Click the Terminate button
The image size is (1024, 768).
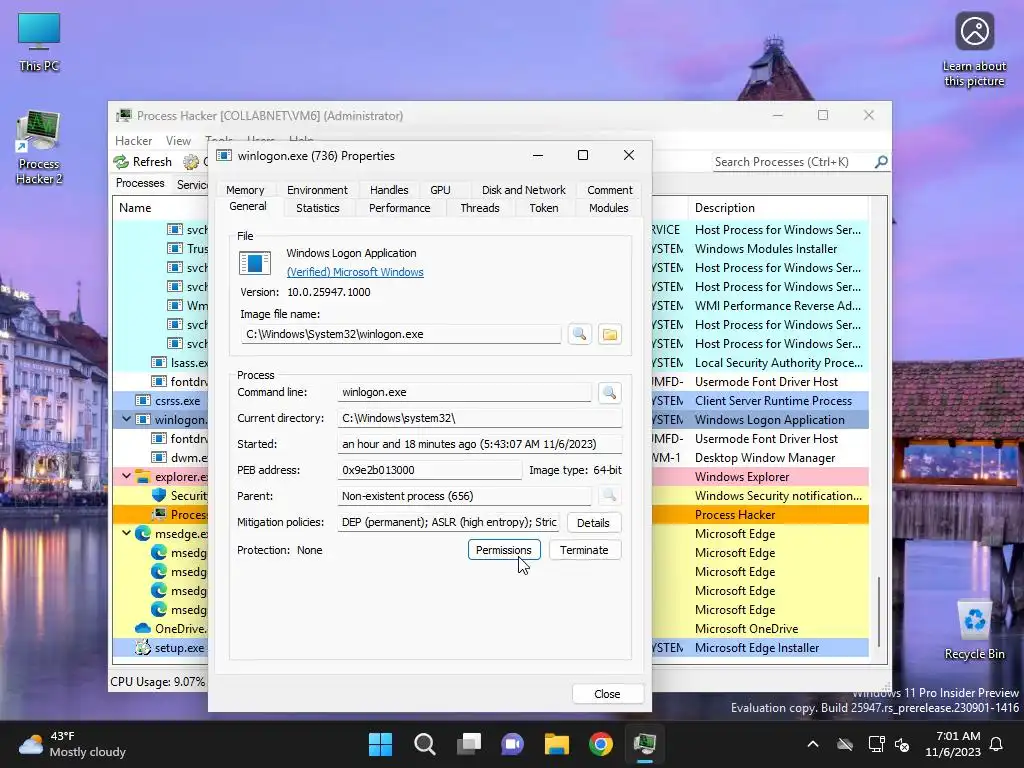point(584,550)
